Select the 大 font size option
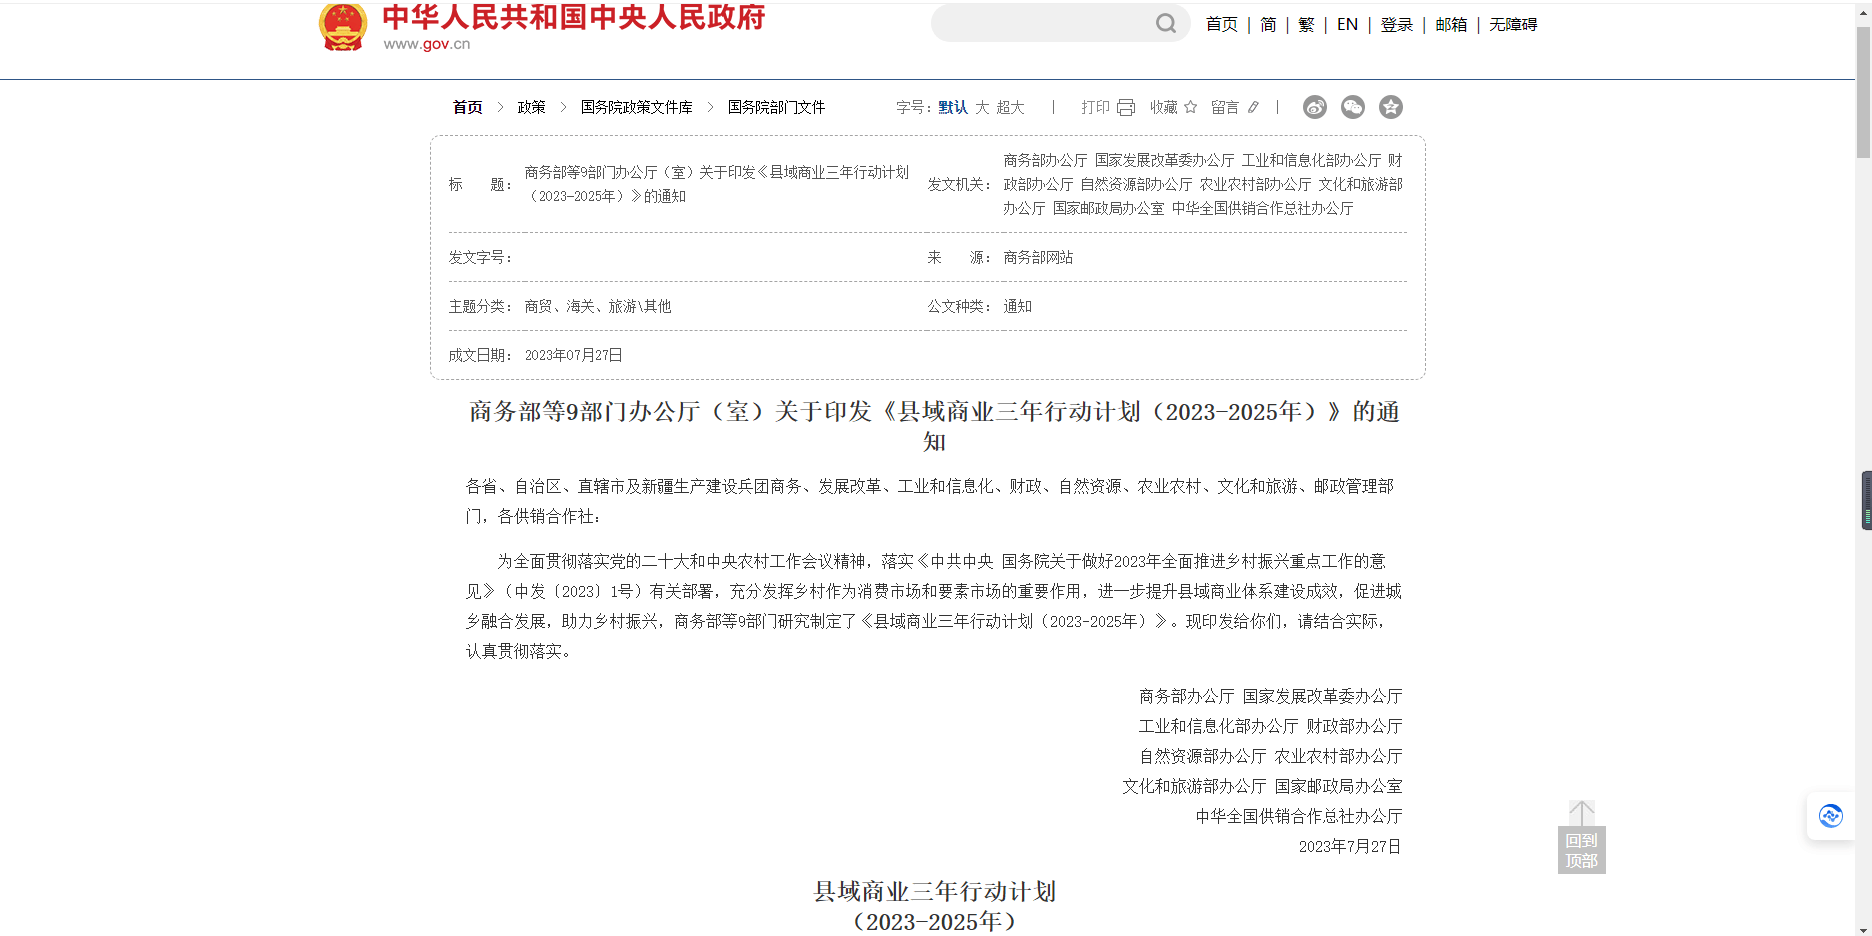Screen dimensions: 1872x936 coord(984,107)
